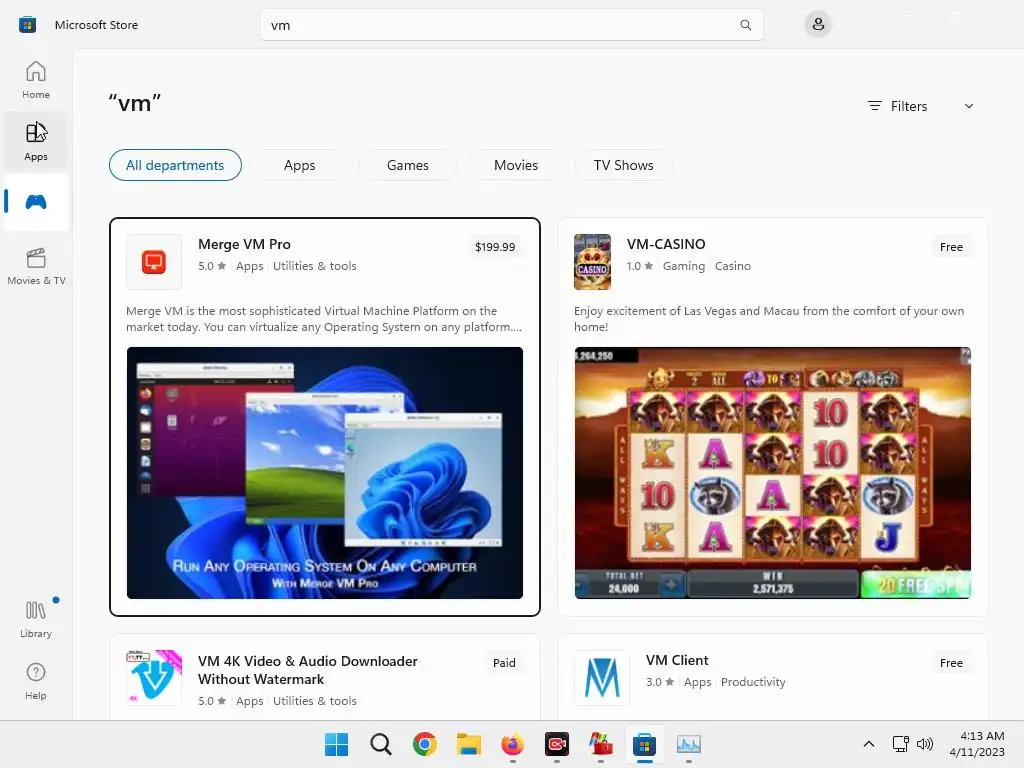1024x768 pixels.
Task: Click the Paid badge on VM 4K Downloader
Action: coord(504,663)
